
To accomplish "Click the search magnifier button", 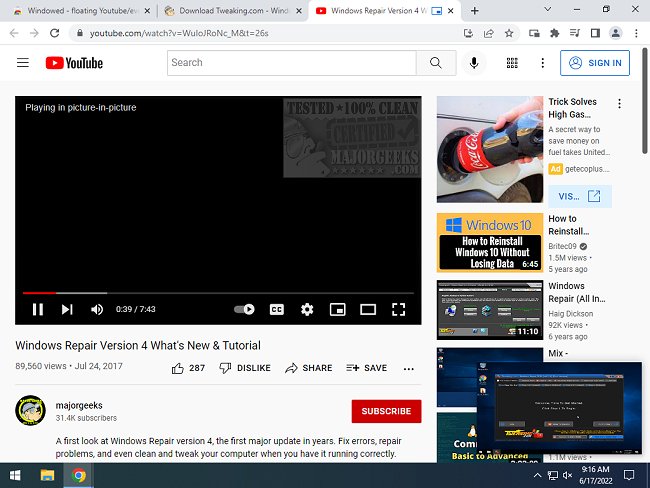I will (x=436, y=63).
